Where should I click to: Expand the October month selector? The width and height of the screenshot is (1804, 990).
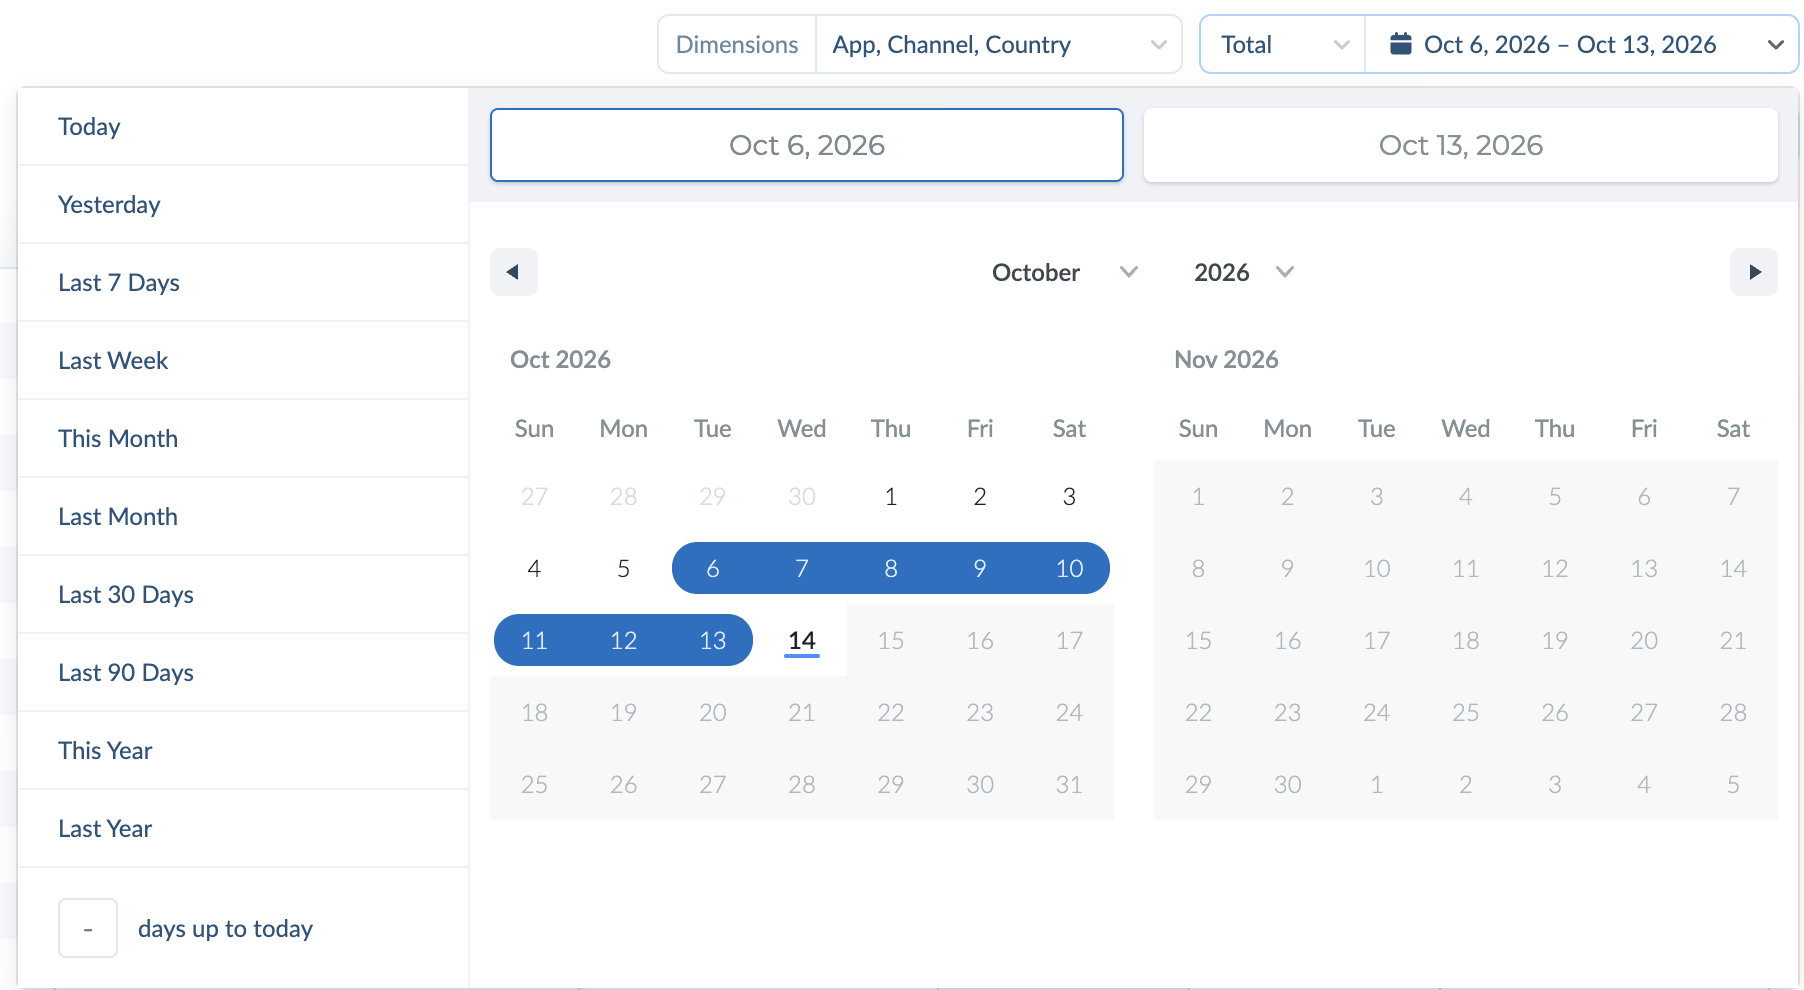click(1064, 272)
